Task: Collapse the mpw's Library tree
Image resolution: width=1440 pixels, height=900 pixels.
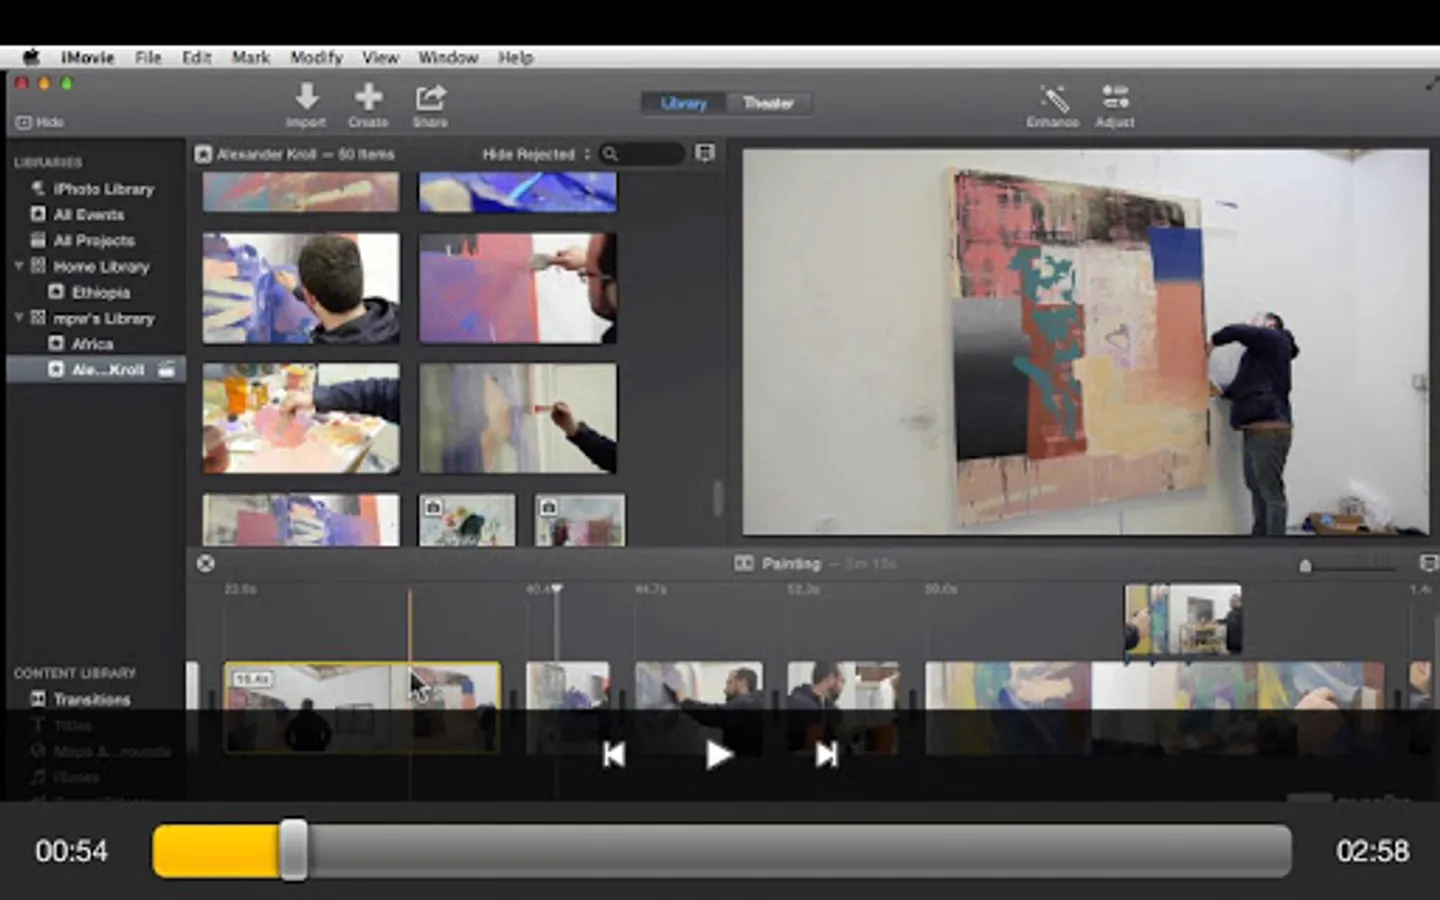Action: 19,318
